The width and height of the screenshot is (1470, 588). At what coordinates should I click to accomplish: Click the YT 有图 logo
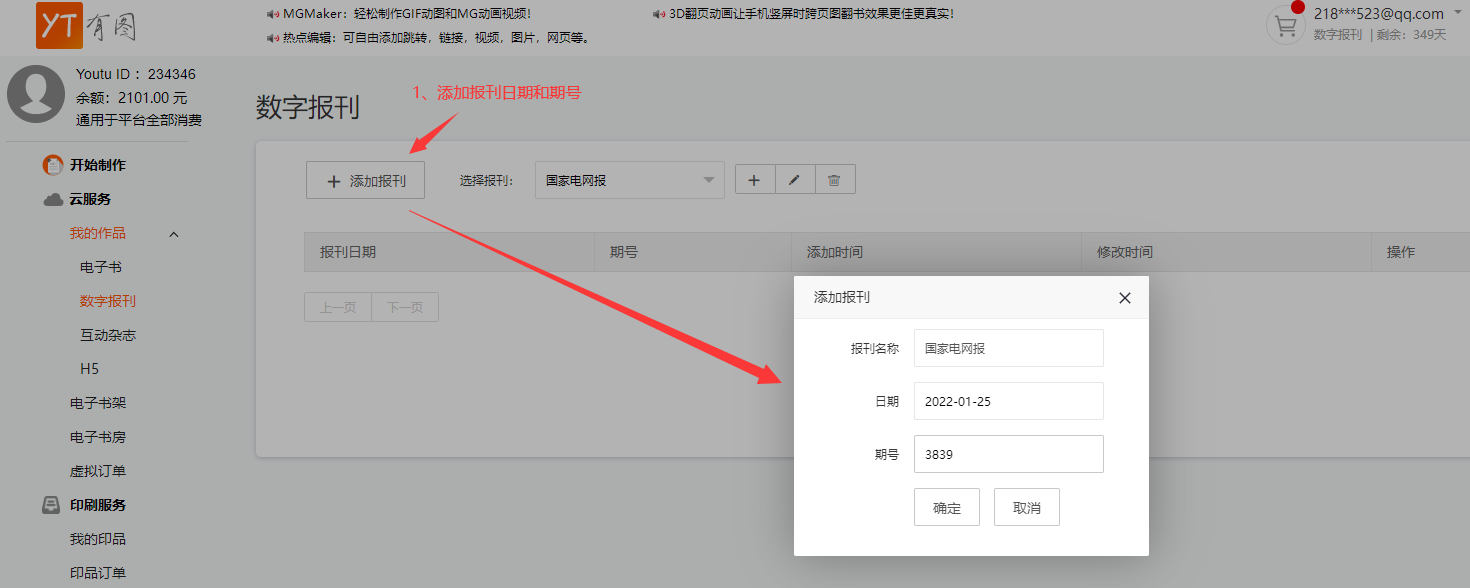[x=86, y=25]
